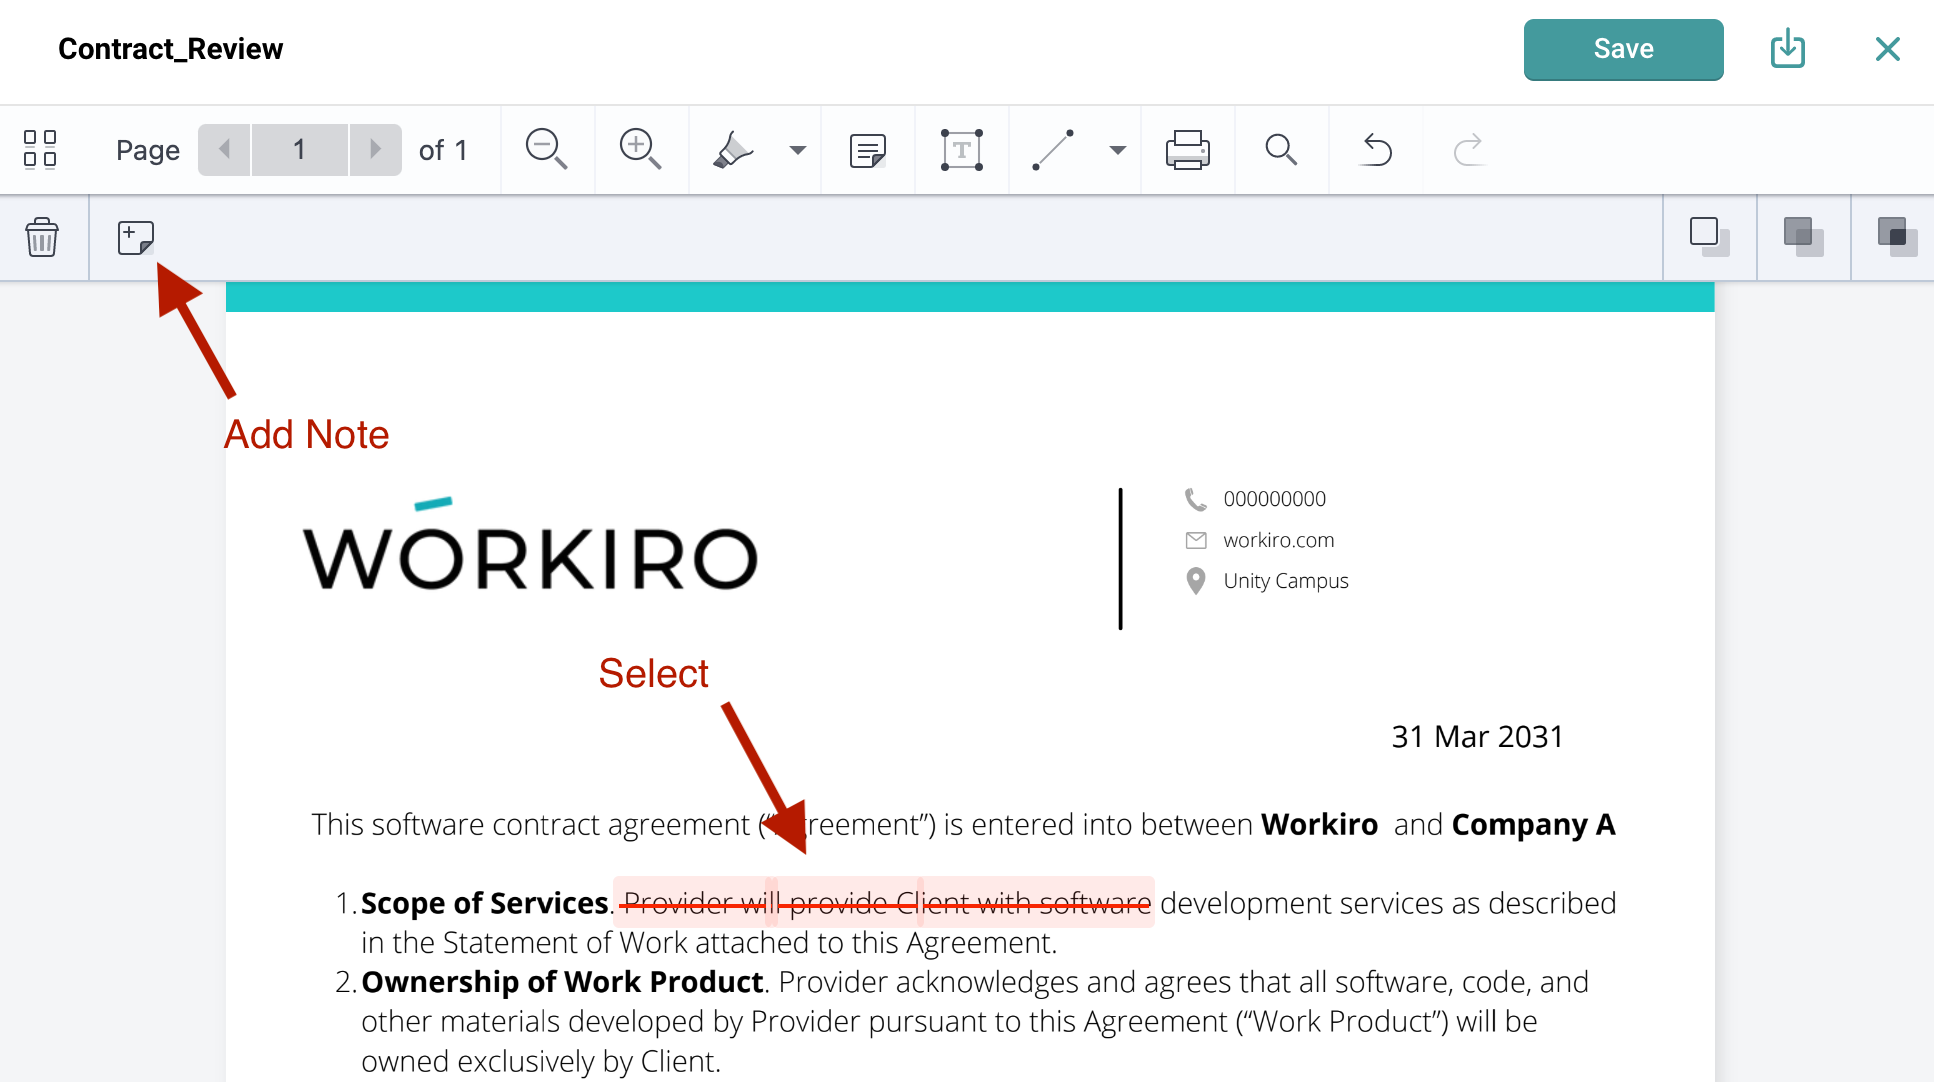This screenshot has height=1082, width=1934.
Task: Print the Contract_Review document
Action: [1187, 150]
